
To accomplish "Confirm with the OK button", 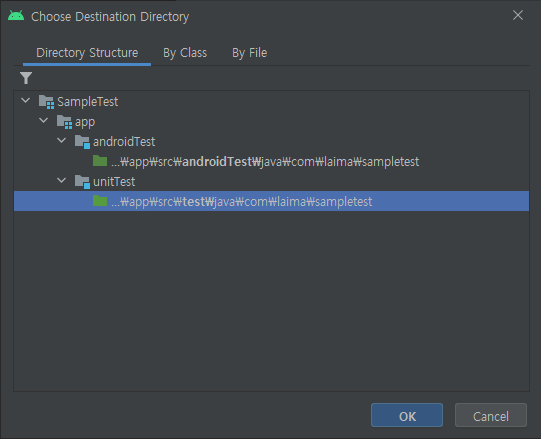I will click(407, 415).
